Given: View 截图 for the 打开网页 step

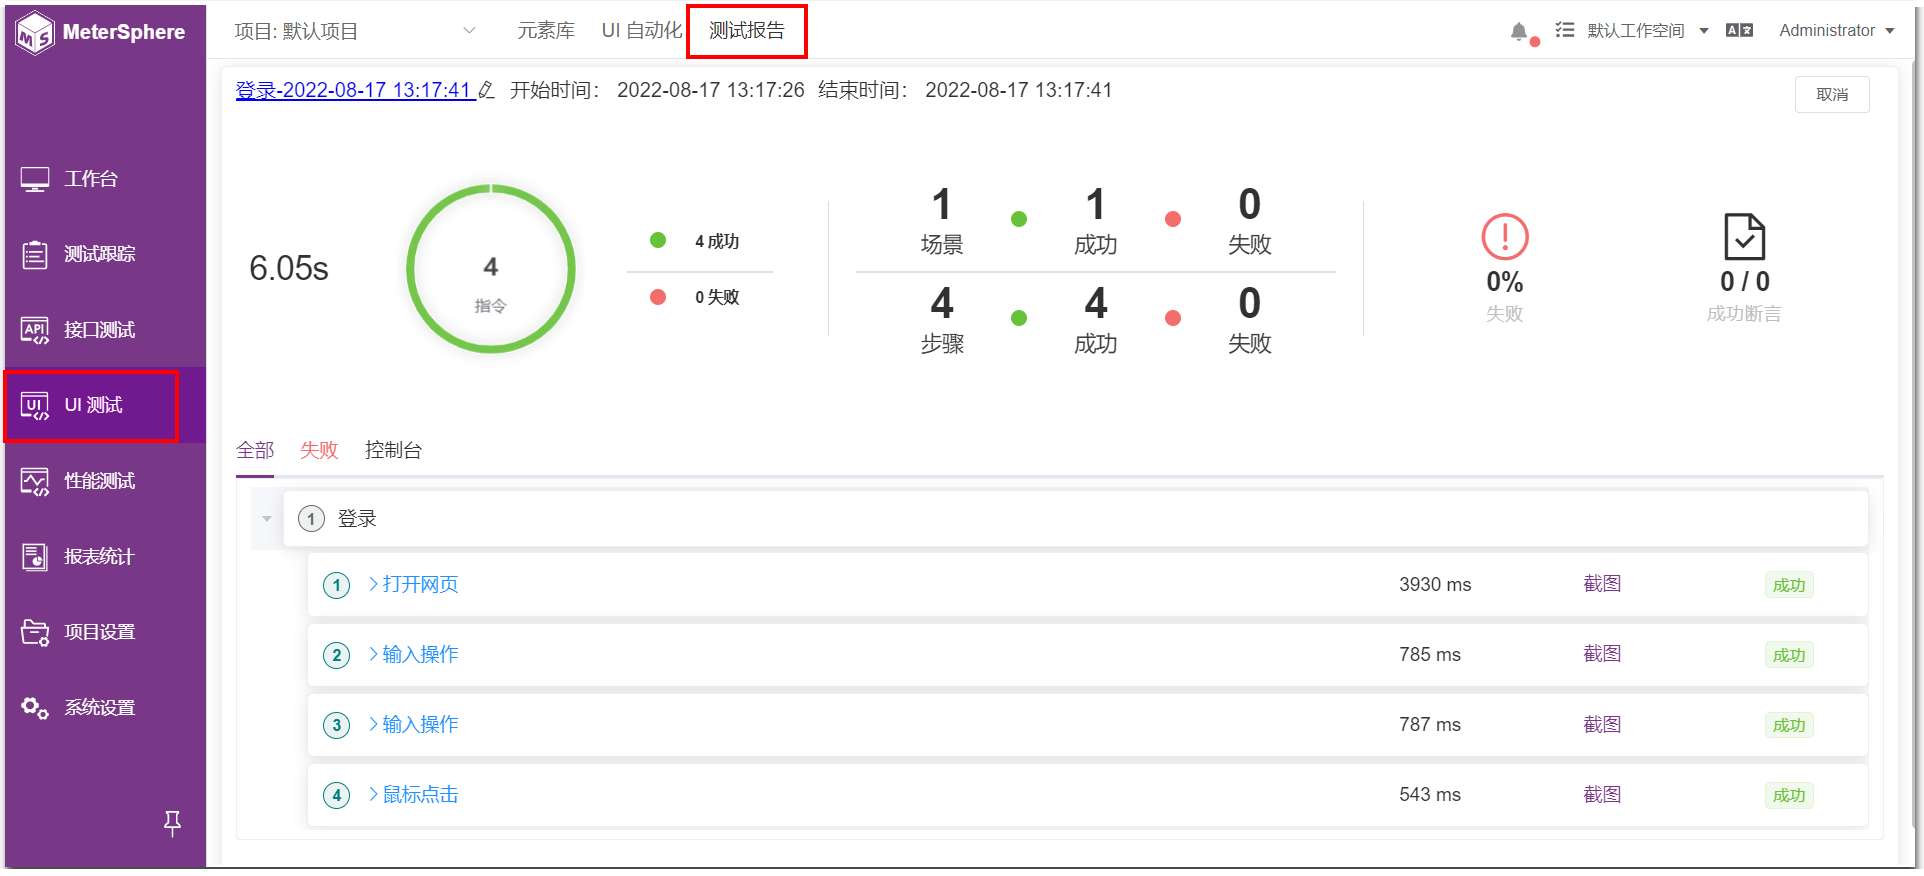Looking at the screenshot, I should 1602,585.
